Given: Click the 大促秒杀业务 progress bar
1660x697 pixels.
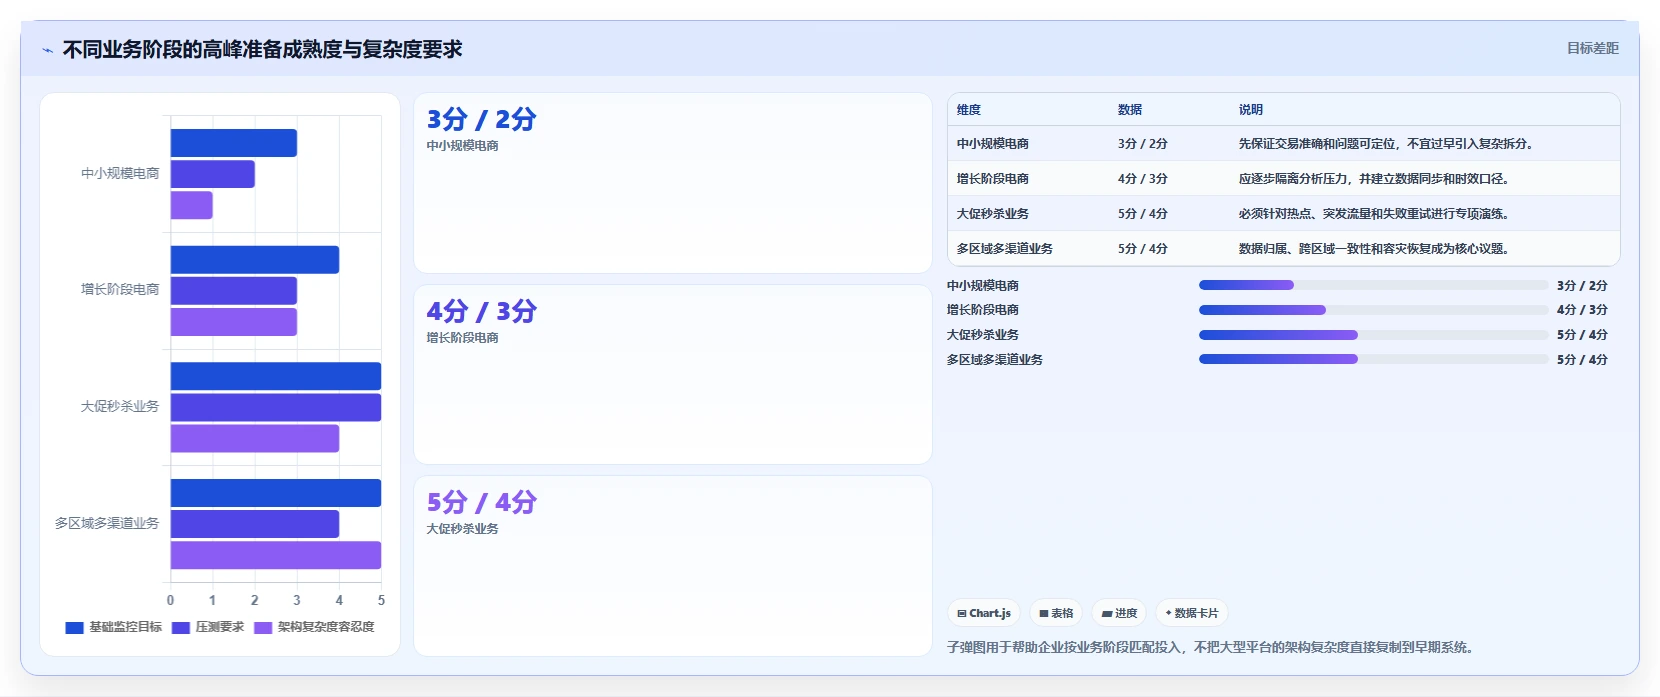Looking at the screenshot, I should click(1373, 335).
